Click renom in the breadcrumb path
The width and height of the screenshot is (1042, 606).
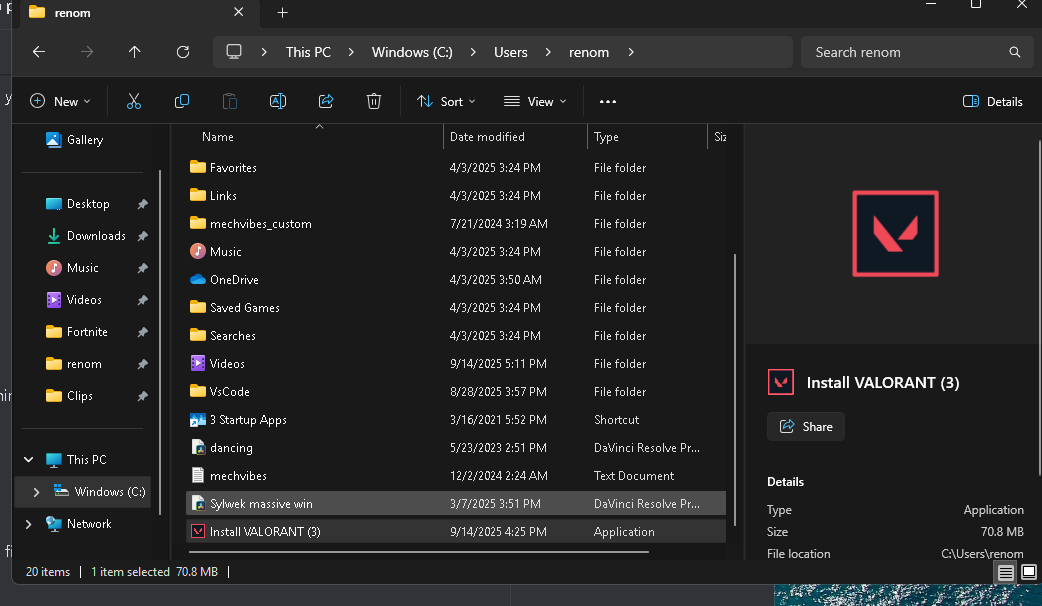coord(589,52)
